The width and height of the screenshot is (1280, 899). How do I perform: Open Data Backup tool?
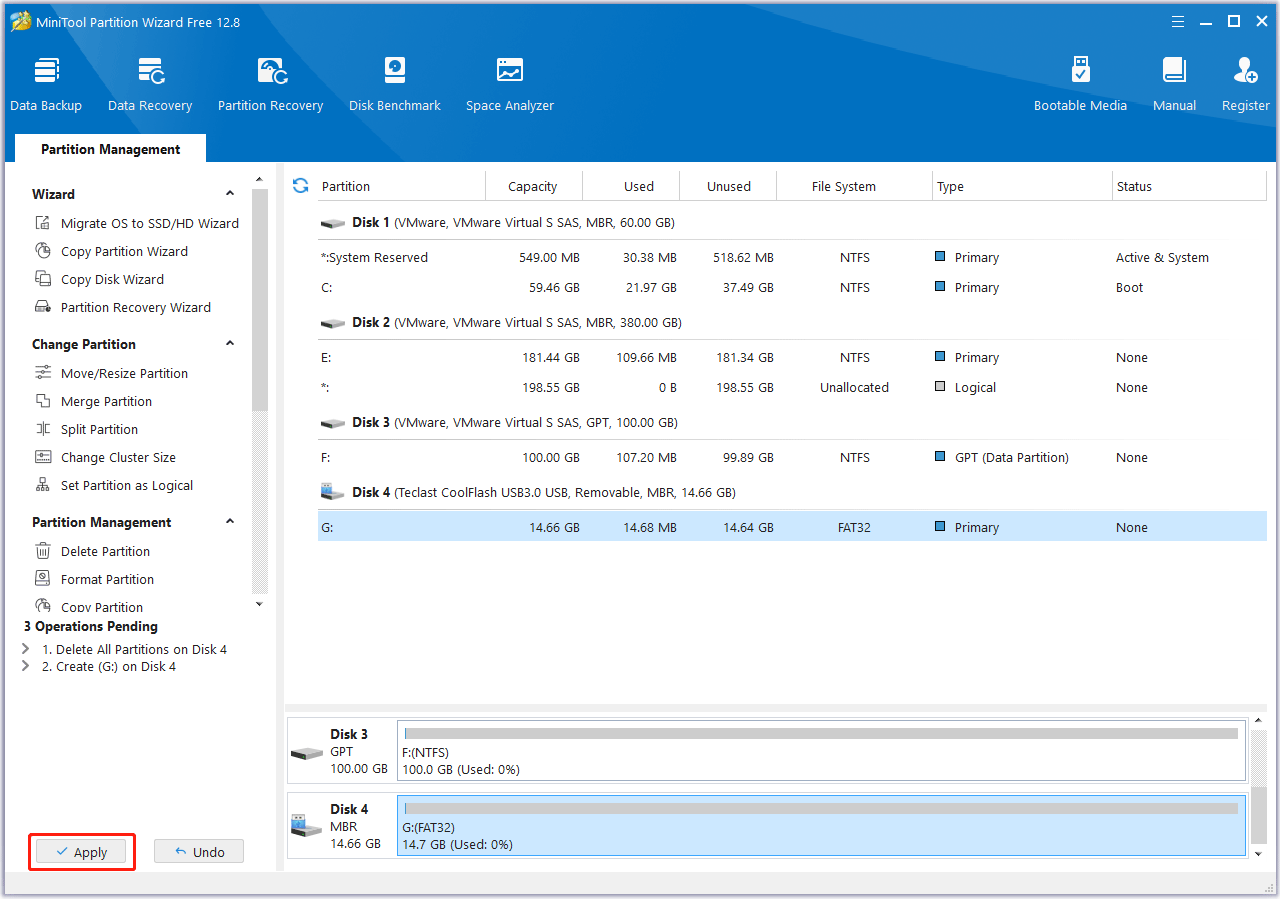click(46, 84)
